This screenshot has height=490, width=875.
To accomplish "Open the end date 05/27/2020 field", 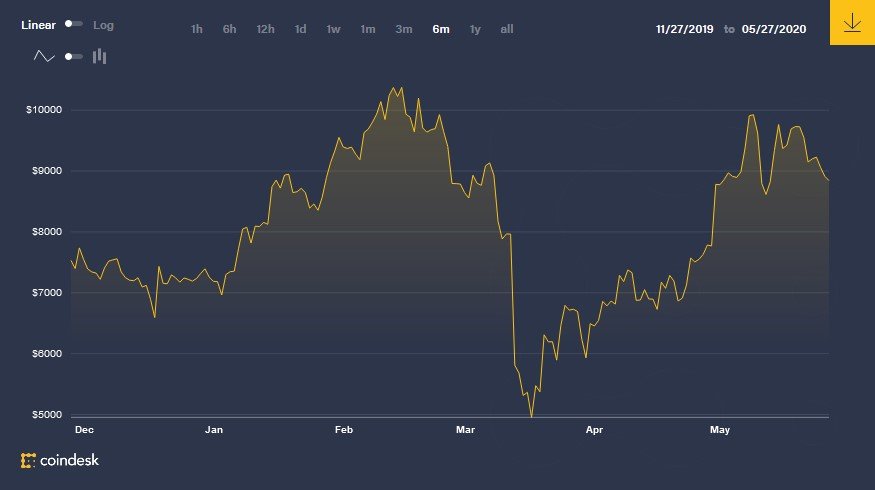I will 774,29.
